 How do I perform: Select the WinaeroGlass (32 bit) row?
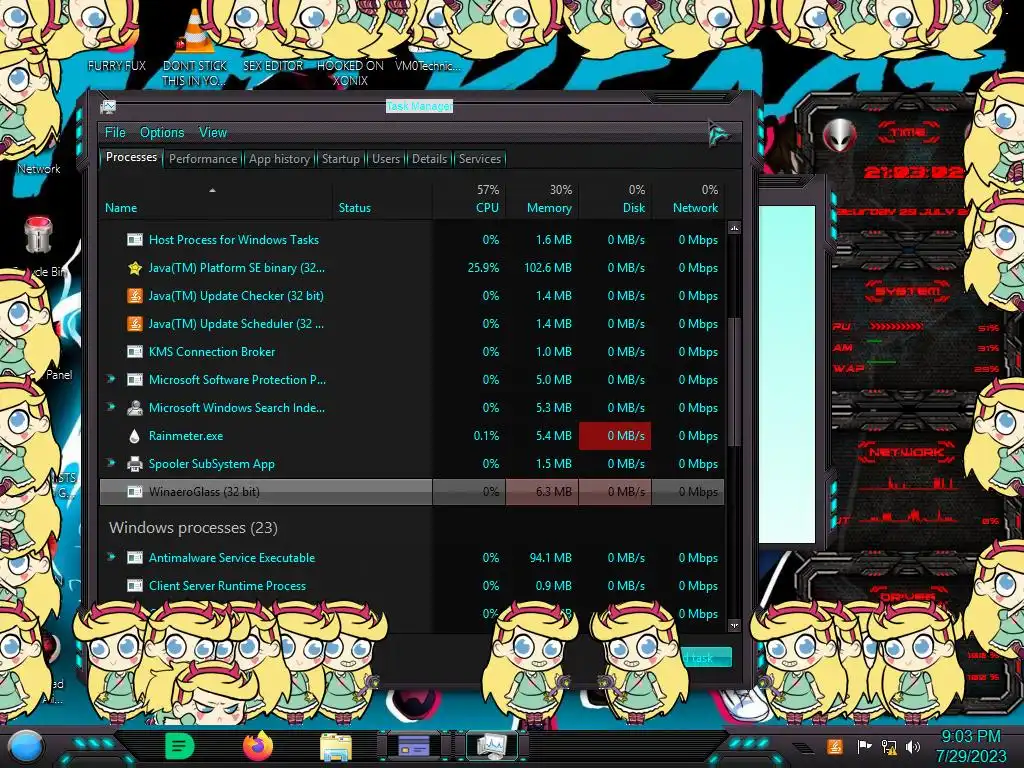click(412, 492)
